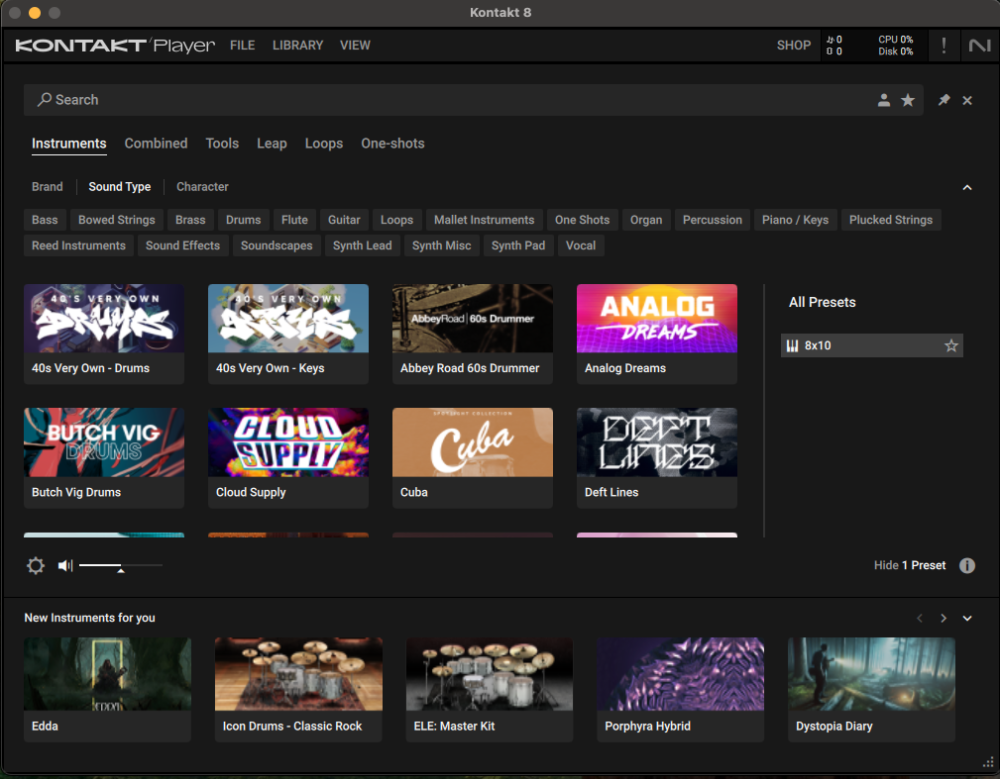Click the exclamation mark alert icon
Screen dimensions: 1000x779
tap(944, 45)
